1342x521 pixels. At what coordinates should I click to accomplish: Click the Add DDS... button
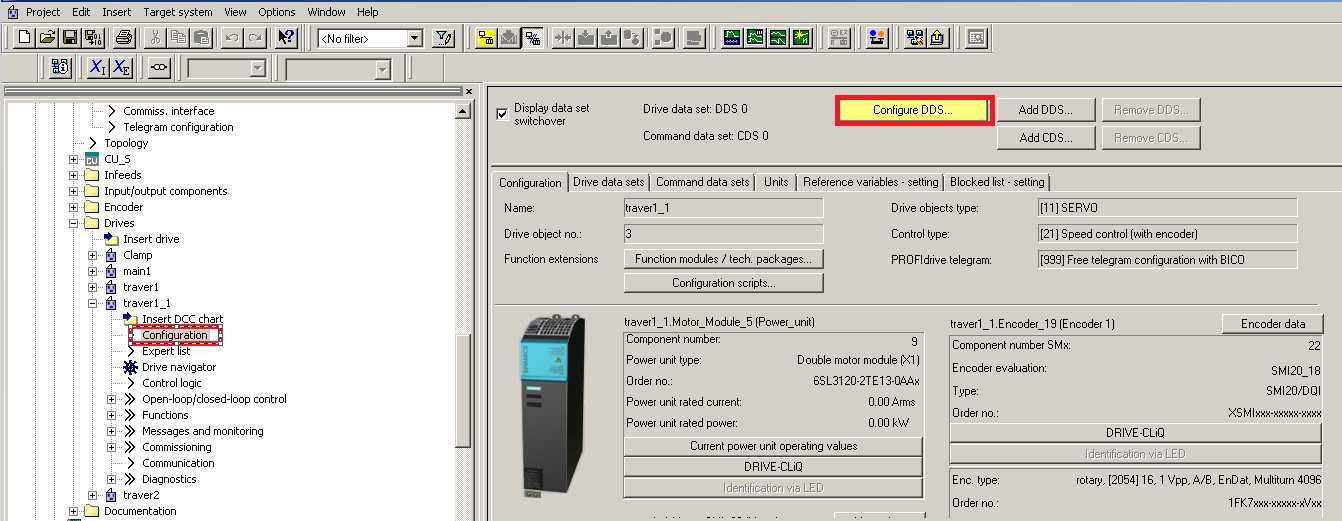click(1045, 110)
